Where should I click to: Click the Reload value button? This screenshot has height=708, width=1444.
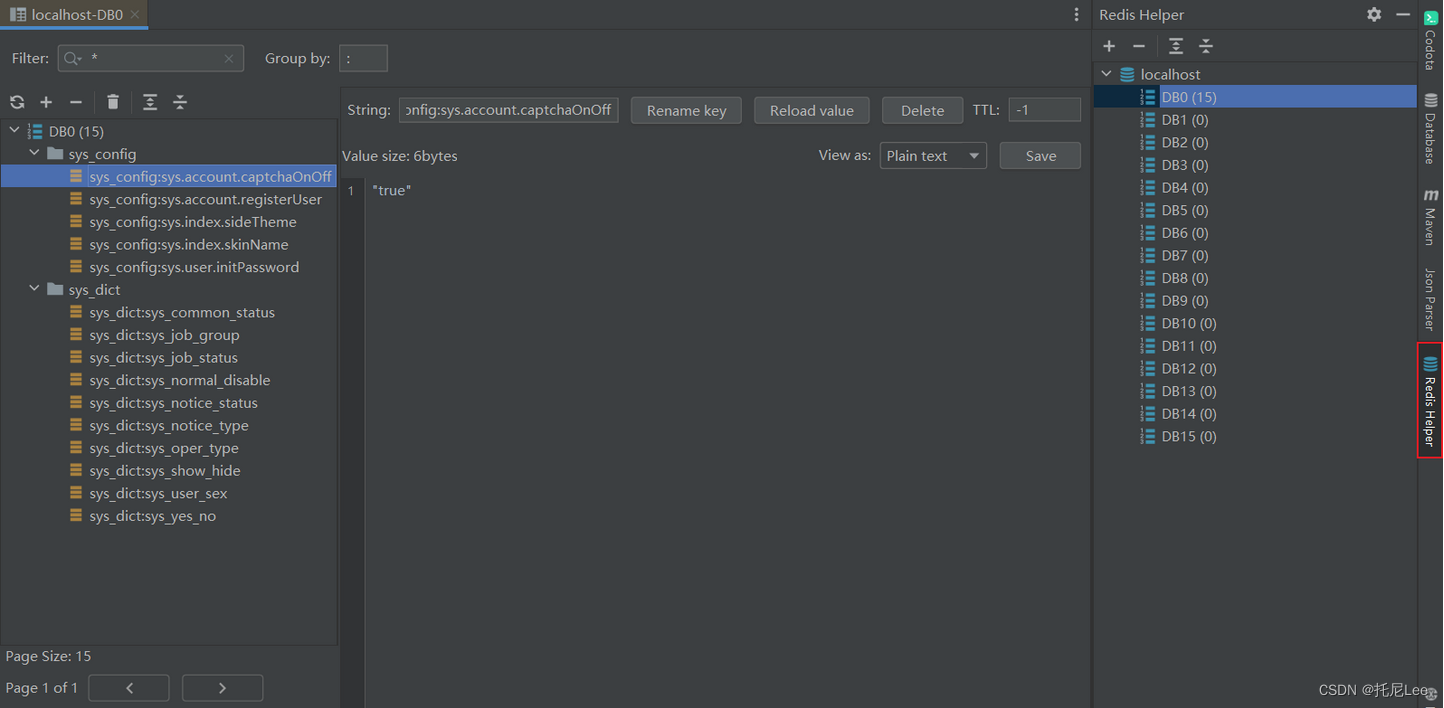pyautogui.click(x=811, y=110)
